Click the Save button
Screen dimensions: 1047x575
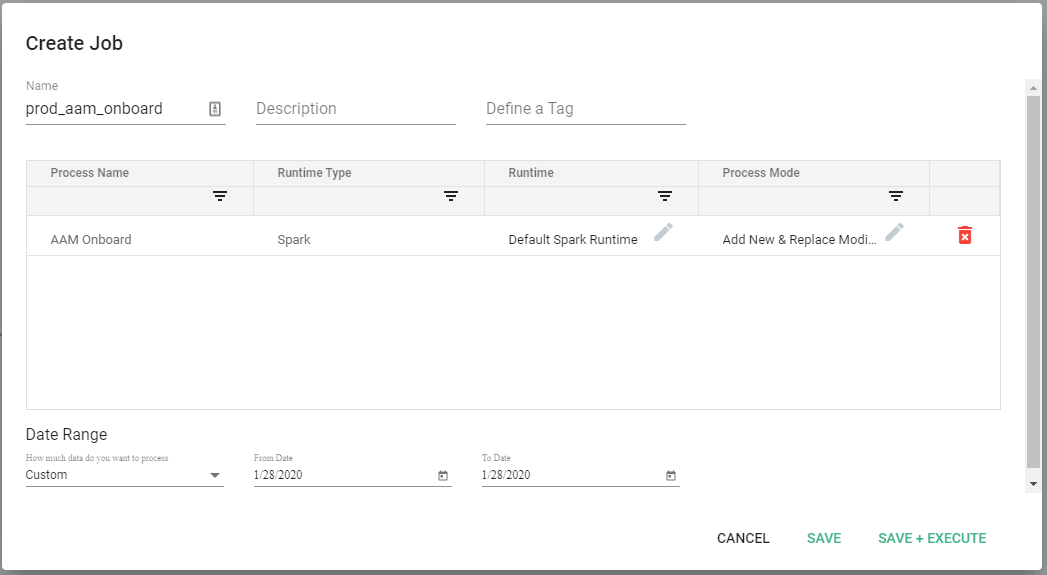(824, 538)
